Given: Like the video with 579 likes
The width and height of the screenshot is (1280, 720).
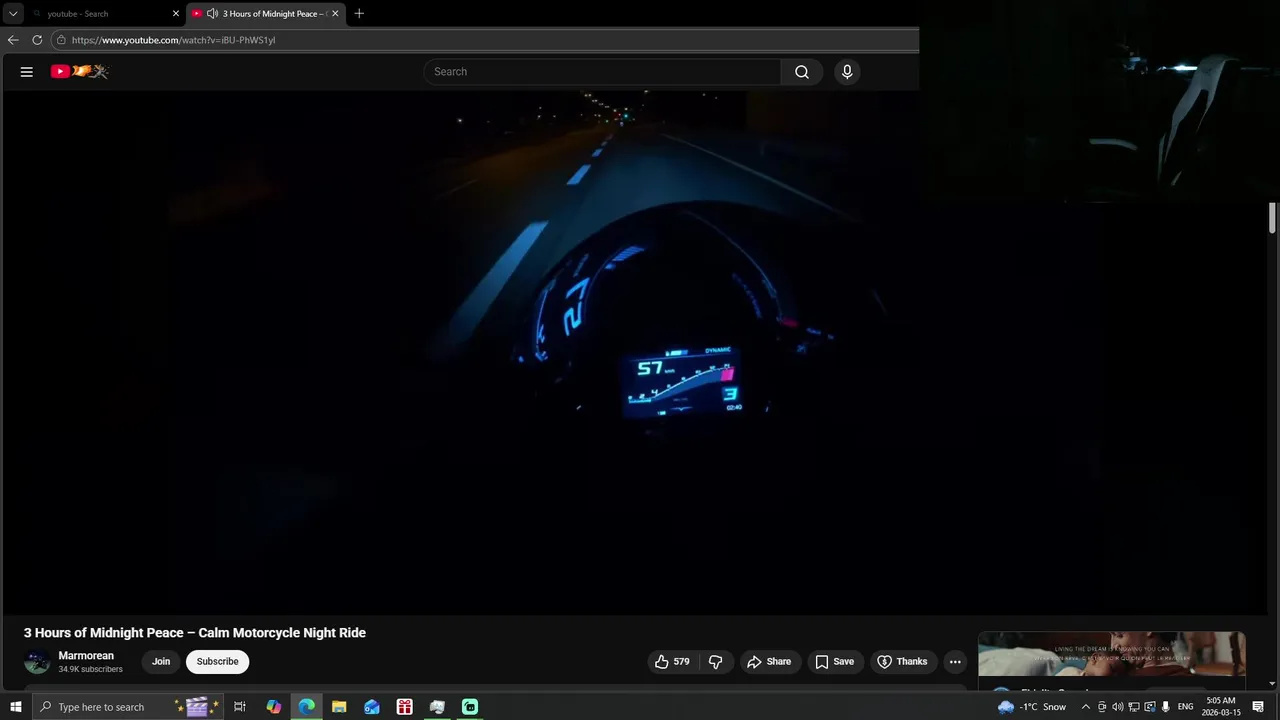Looking at the screenshot, I should (672, 662).
